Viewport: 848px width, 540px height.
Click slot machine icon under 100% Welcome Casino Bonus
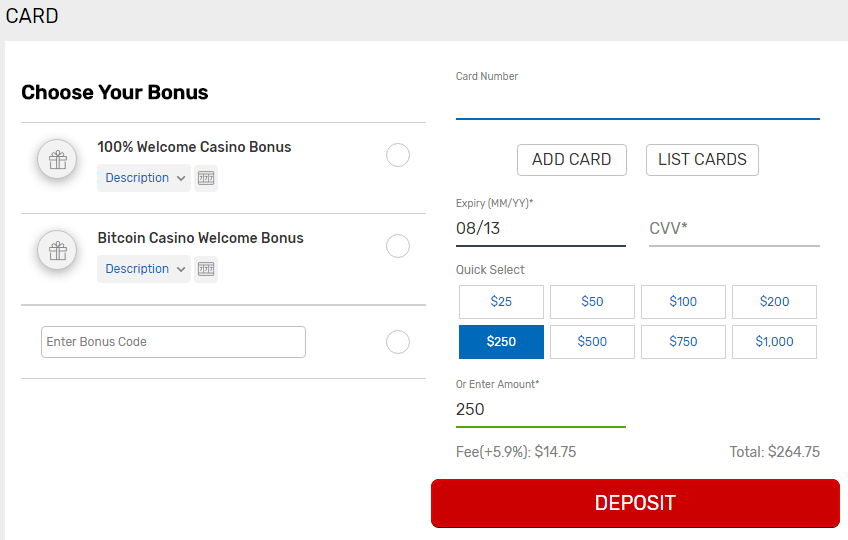pos(206,178)
